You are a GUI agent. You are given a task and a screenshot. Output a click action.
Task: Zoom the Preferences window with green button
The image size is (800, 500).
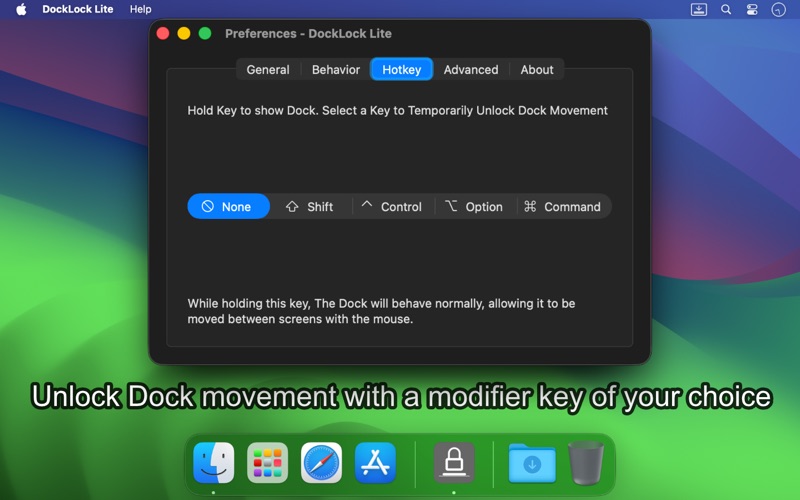coord(205,33)
